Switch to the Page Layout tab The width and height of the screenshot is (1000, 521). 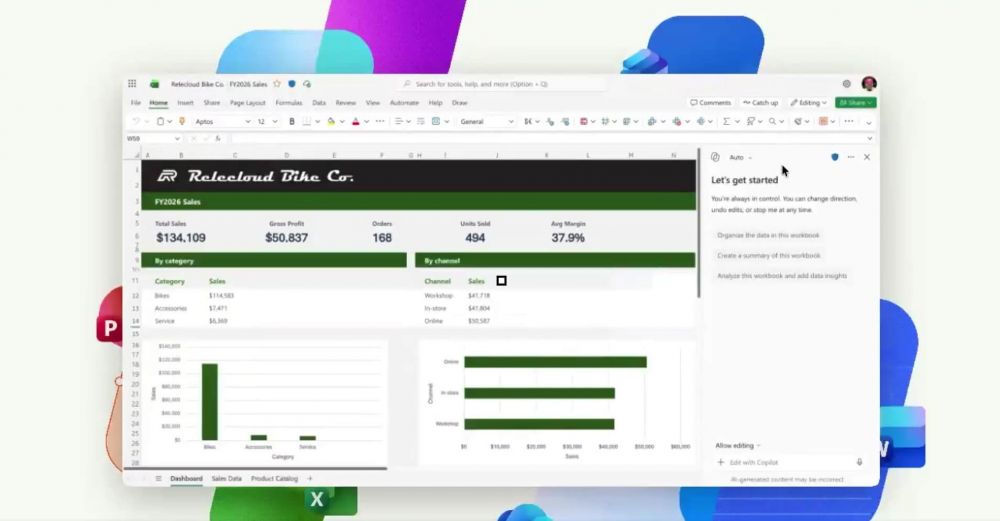tap(247, 103)
